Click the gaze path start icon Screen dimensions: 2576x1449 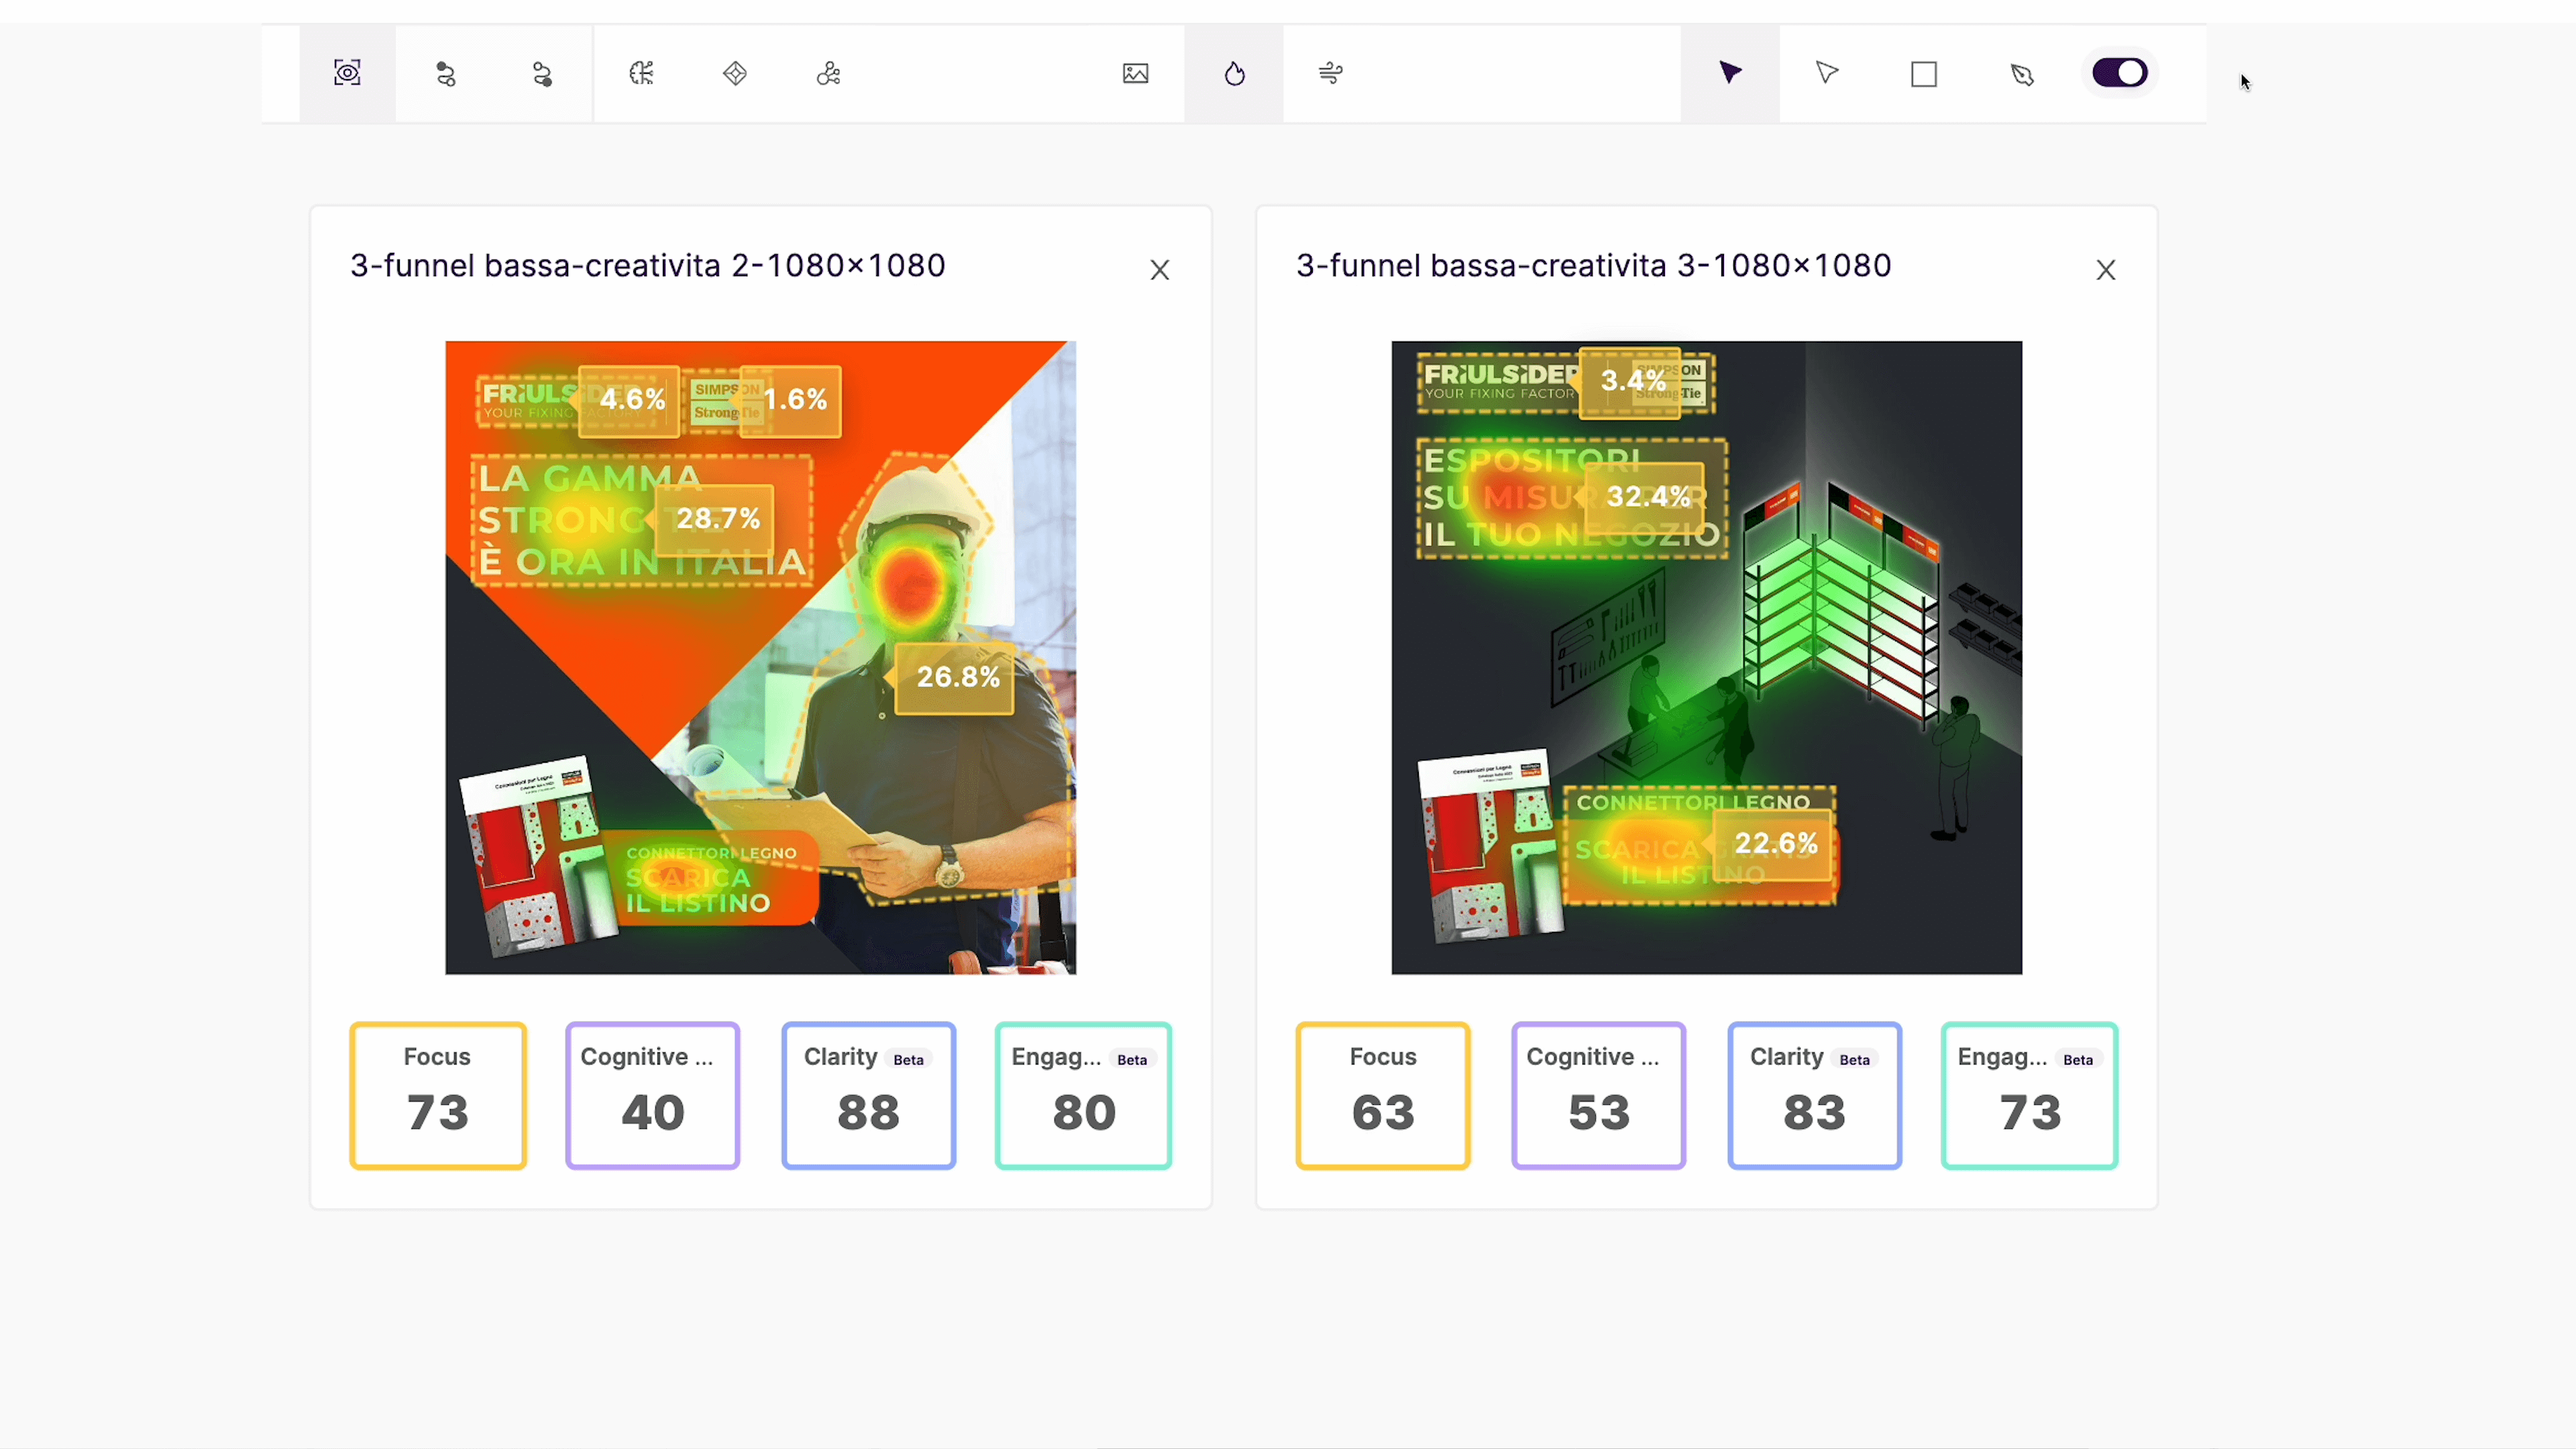coord(445,74)
